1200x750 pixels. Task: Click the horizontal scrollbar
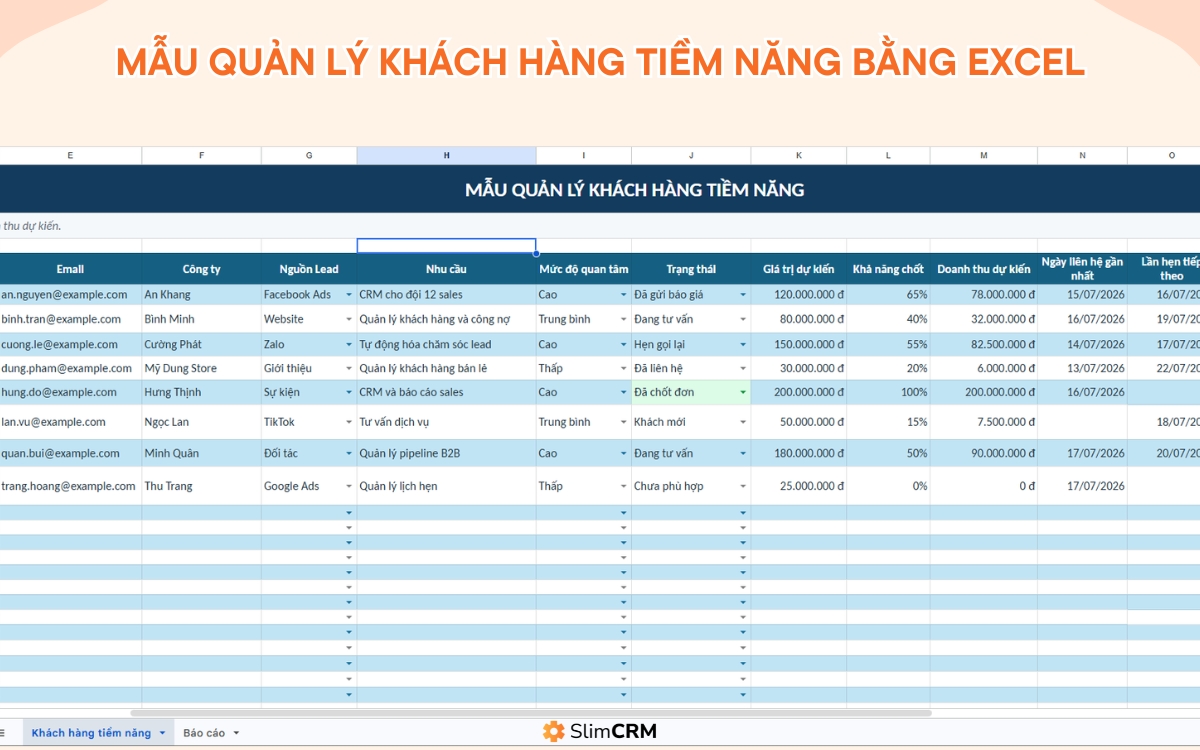tap(531, 713)
